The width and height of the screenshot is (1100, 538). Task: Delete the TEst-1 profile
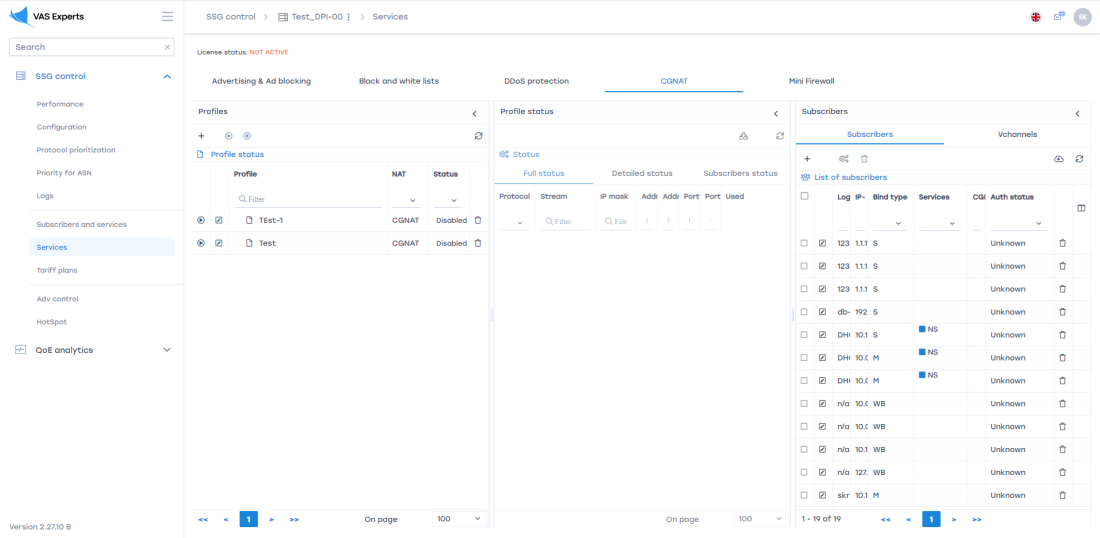(x=478, y=220)
